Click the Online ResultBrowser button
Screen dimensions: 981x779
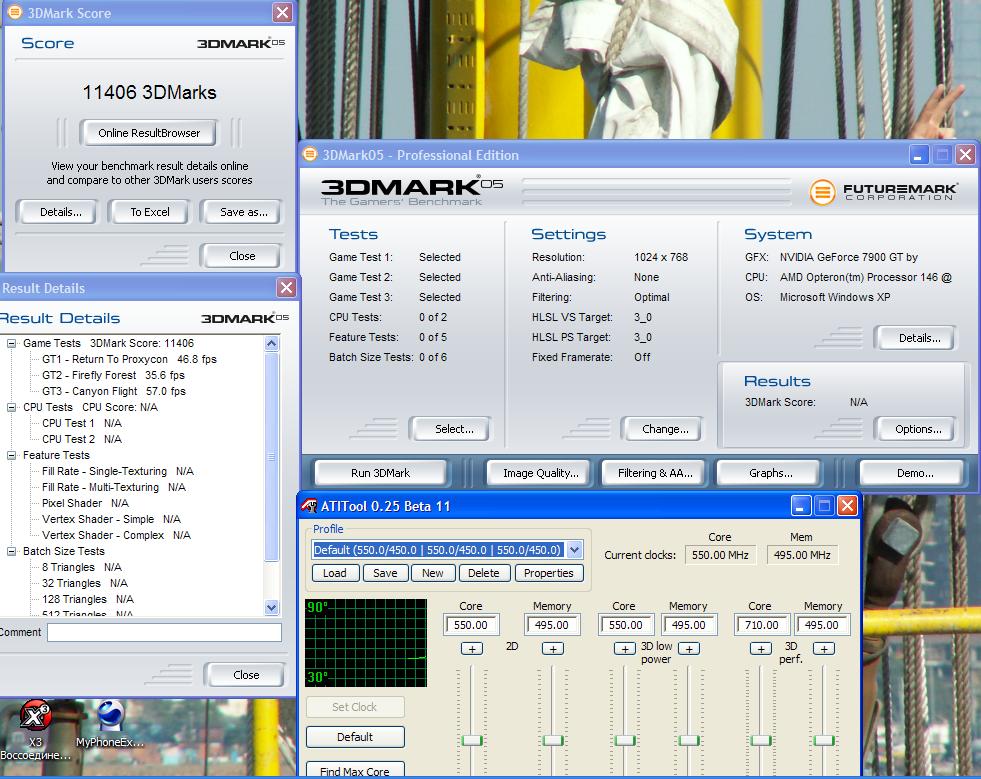click(x=149, y=133)
